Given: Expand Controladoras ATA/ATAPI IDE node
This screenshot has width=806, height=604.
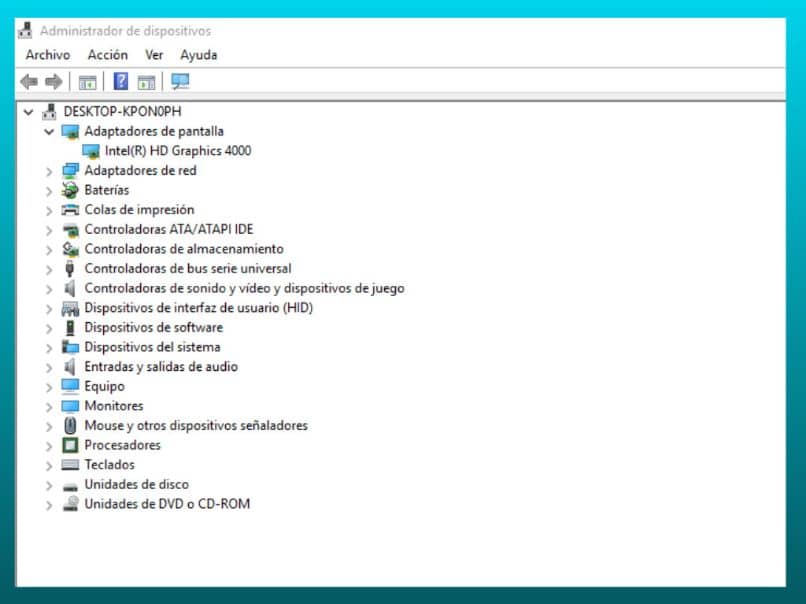Looking at the screenshot, I should click(49, 230).
